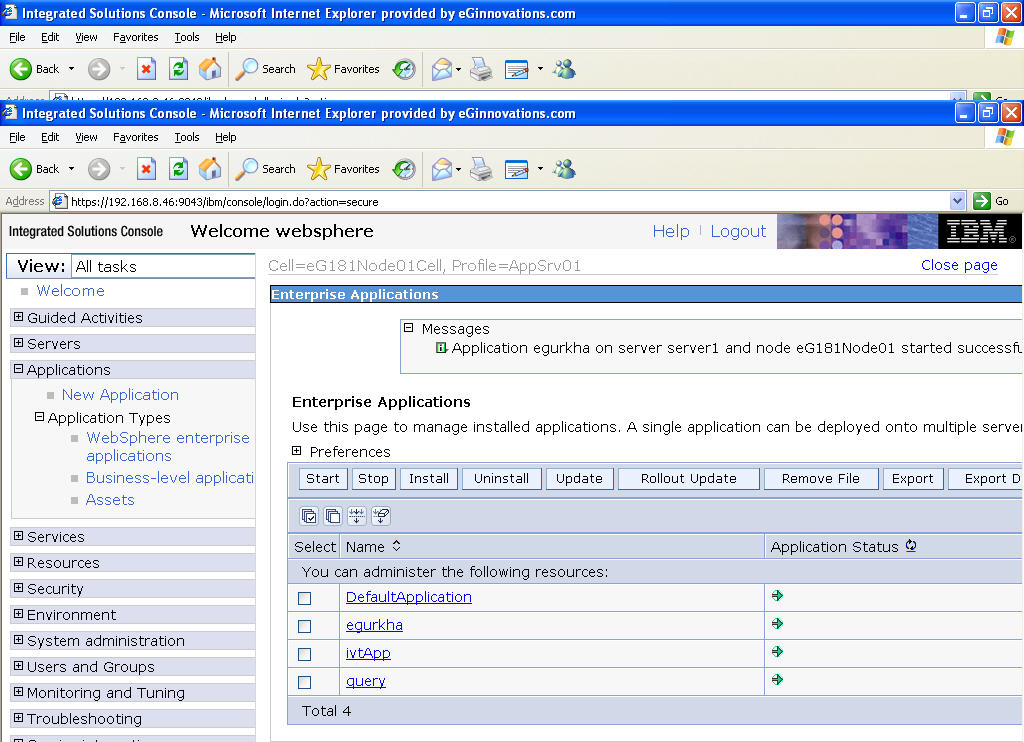
Task: Open Search in front browser toolbar
Action: tap(265, 169)
